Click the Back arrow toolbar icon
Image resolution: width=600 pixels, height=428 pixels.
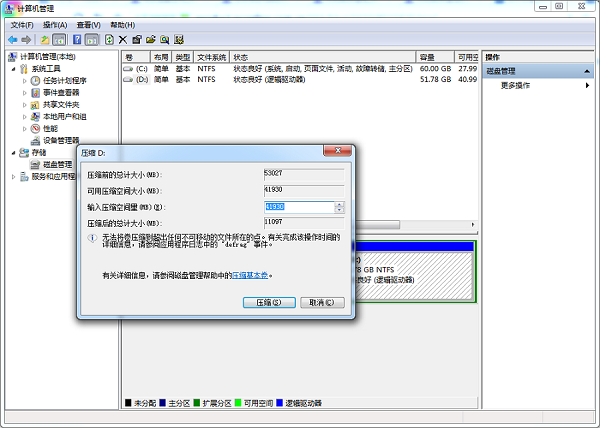(12, 39)
